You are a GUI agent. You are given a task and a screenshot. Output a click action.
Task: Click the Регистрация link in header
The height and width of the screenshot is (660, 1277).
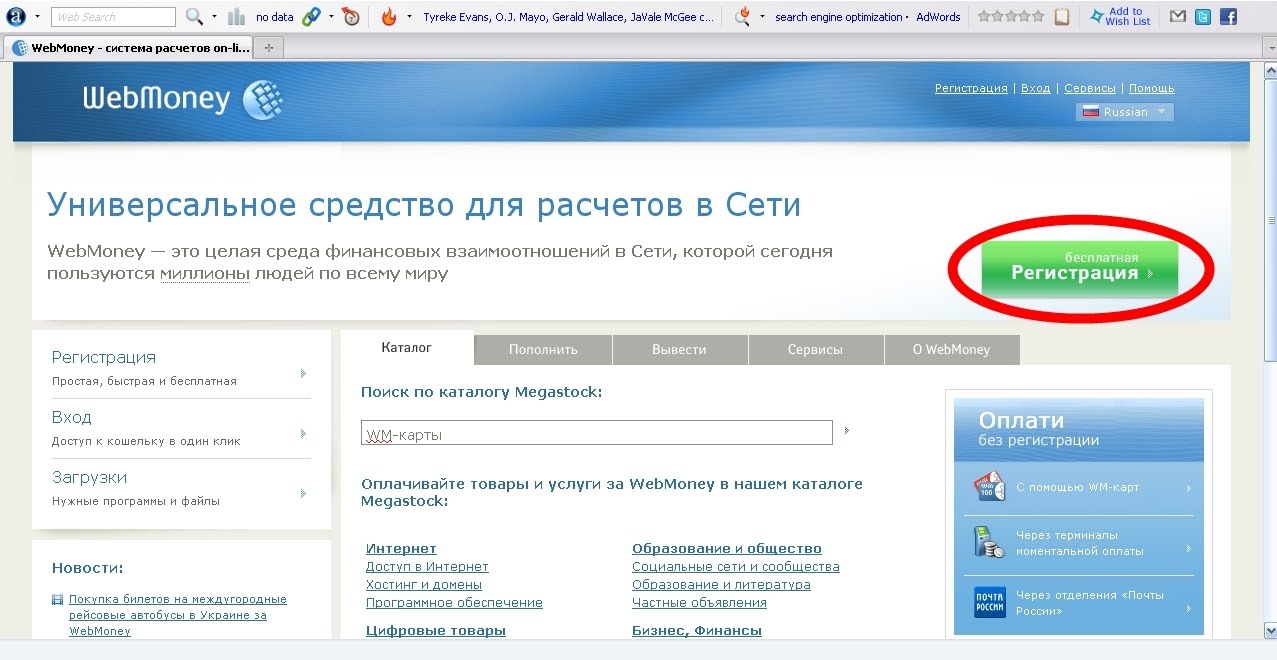(971, 88)
